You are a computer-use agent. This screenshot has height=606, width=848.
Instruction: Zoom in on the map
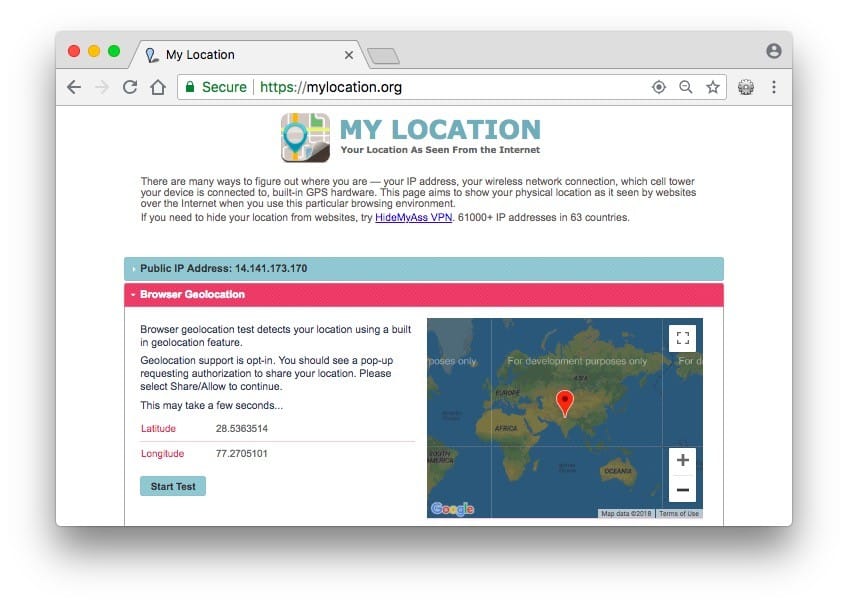[x=682, y=461]
